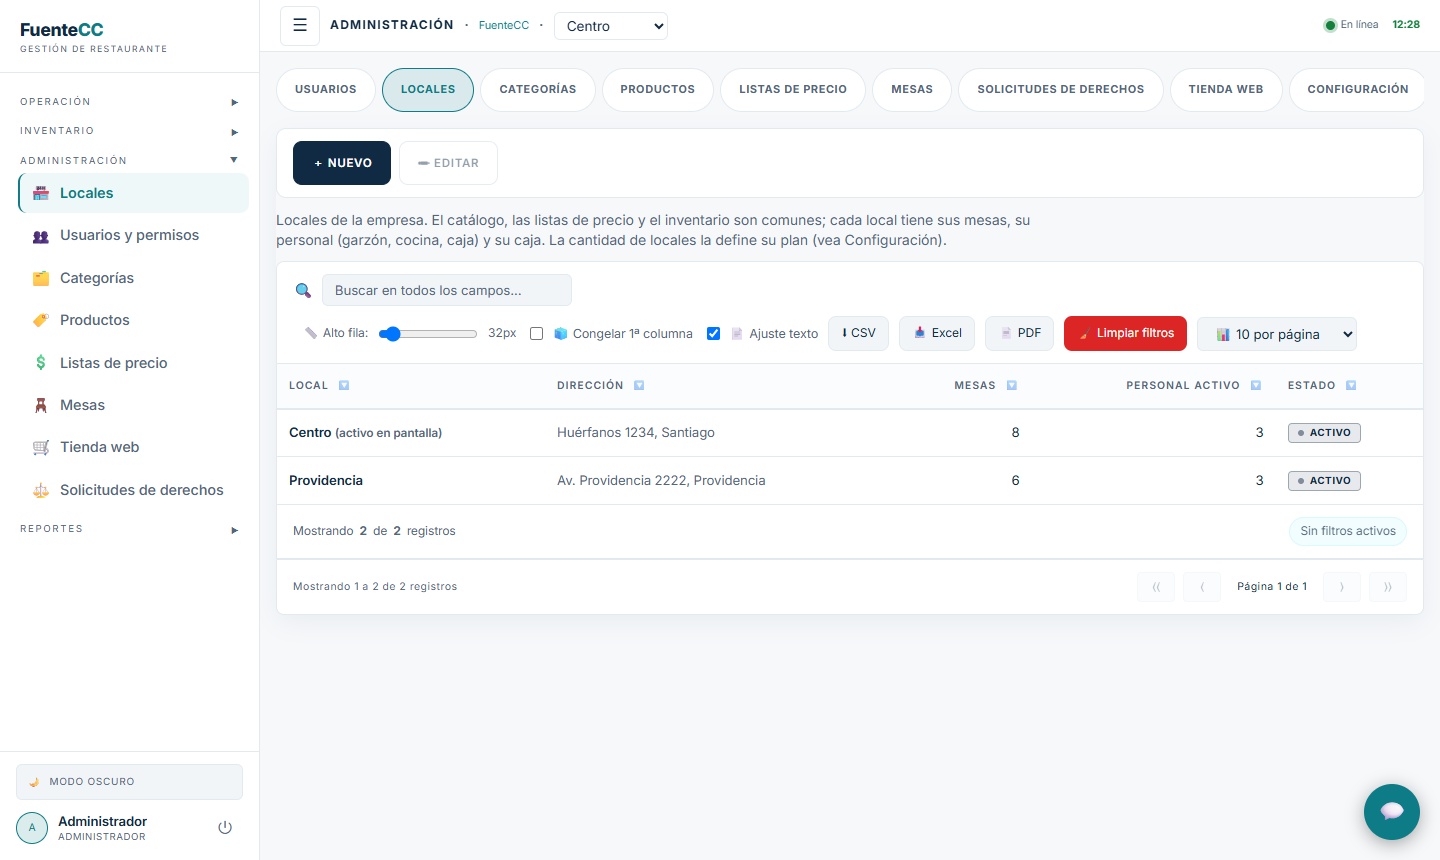Click the FuenteCC breadcrumb link
The image size is (1440, 860).
[x=504, y=26]
